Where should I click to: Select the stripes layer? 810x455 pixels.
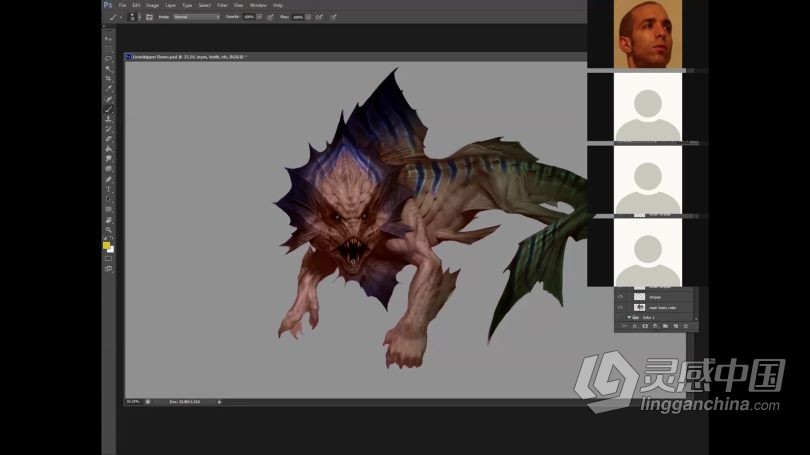(x=655, y=297)
